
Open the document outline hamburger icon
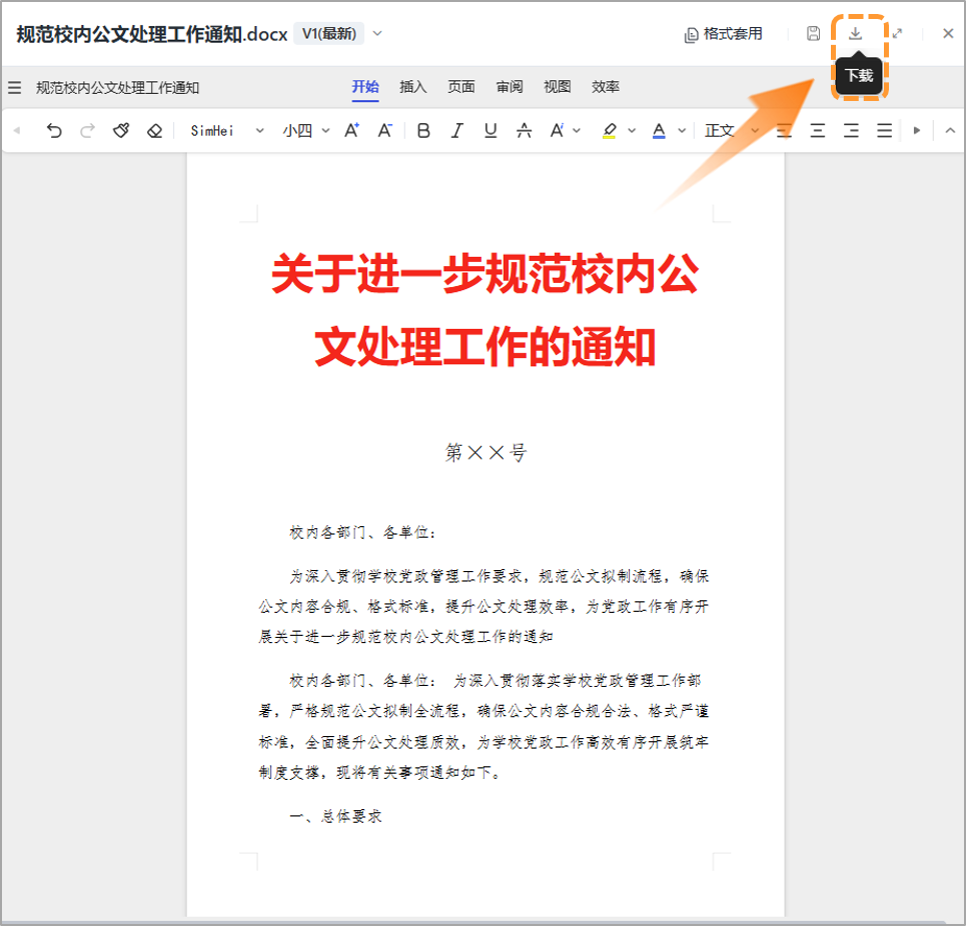14,87
